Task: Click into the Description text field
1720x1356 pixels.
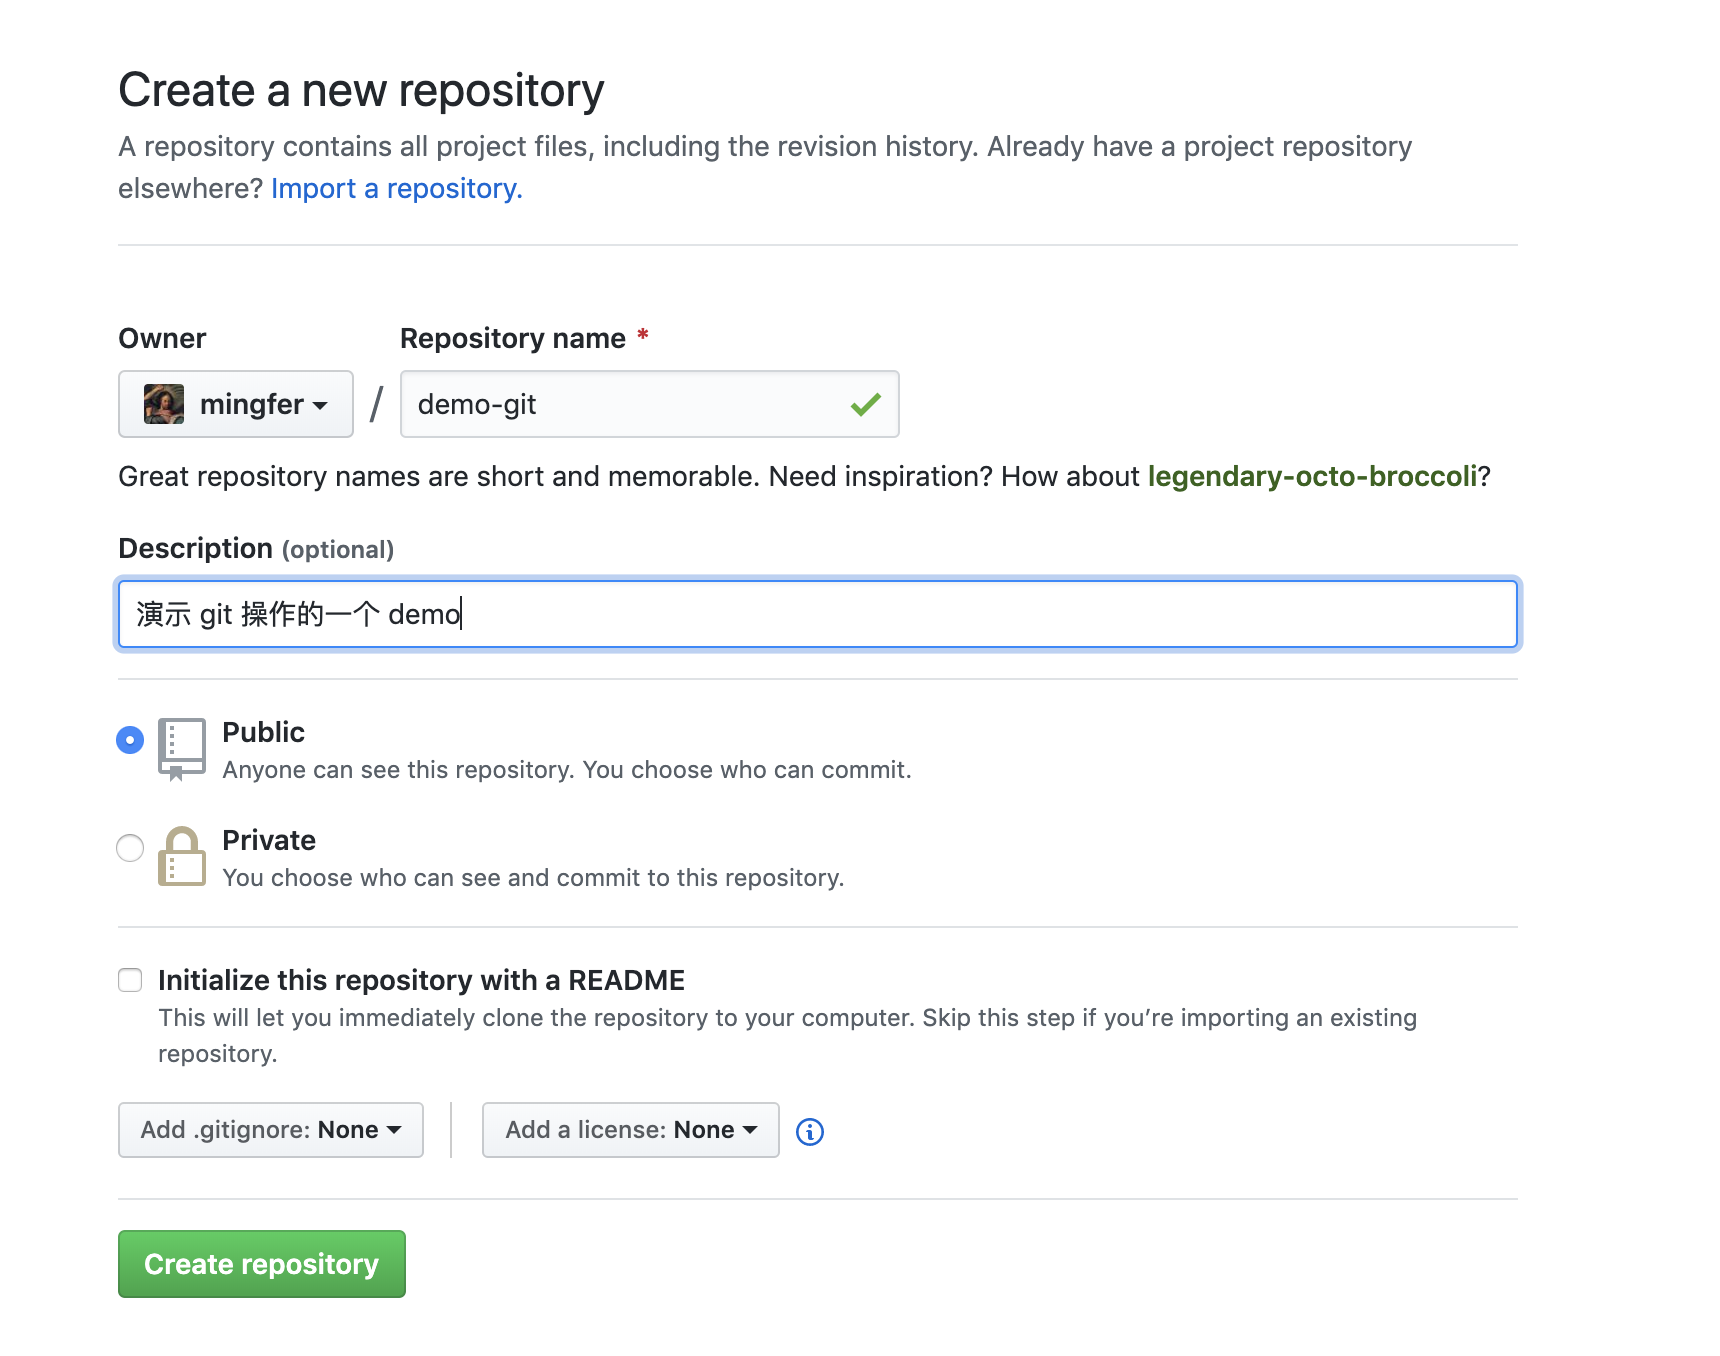Action: tap(818, 614)
